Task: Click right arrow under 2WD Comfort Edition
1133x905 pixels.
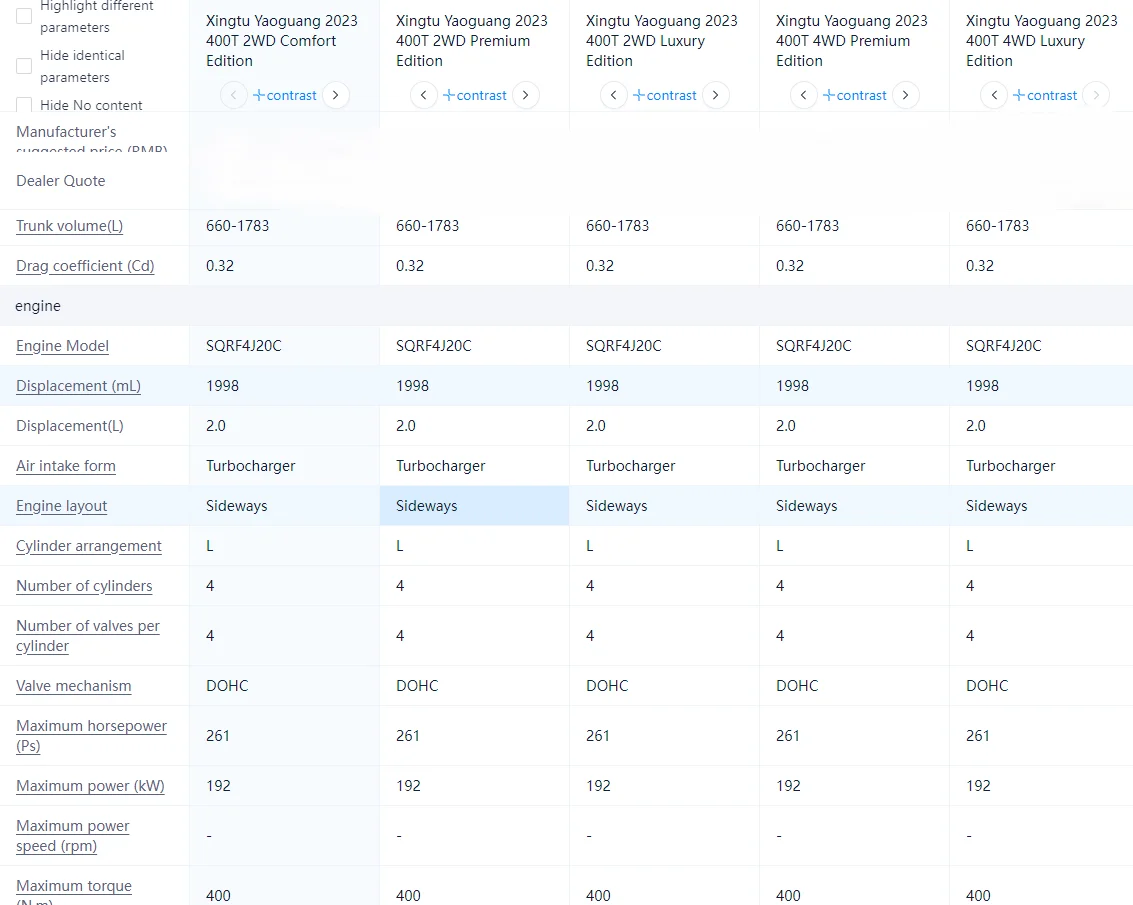Action: coord(336,95)
